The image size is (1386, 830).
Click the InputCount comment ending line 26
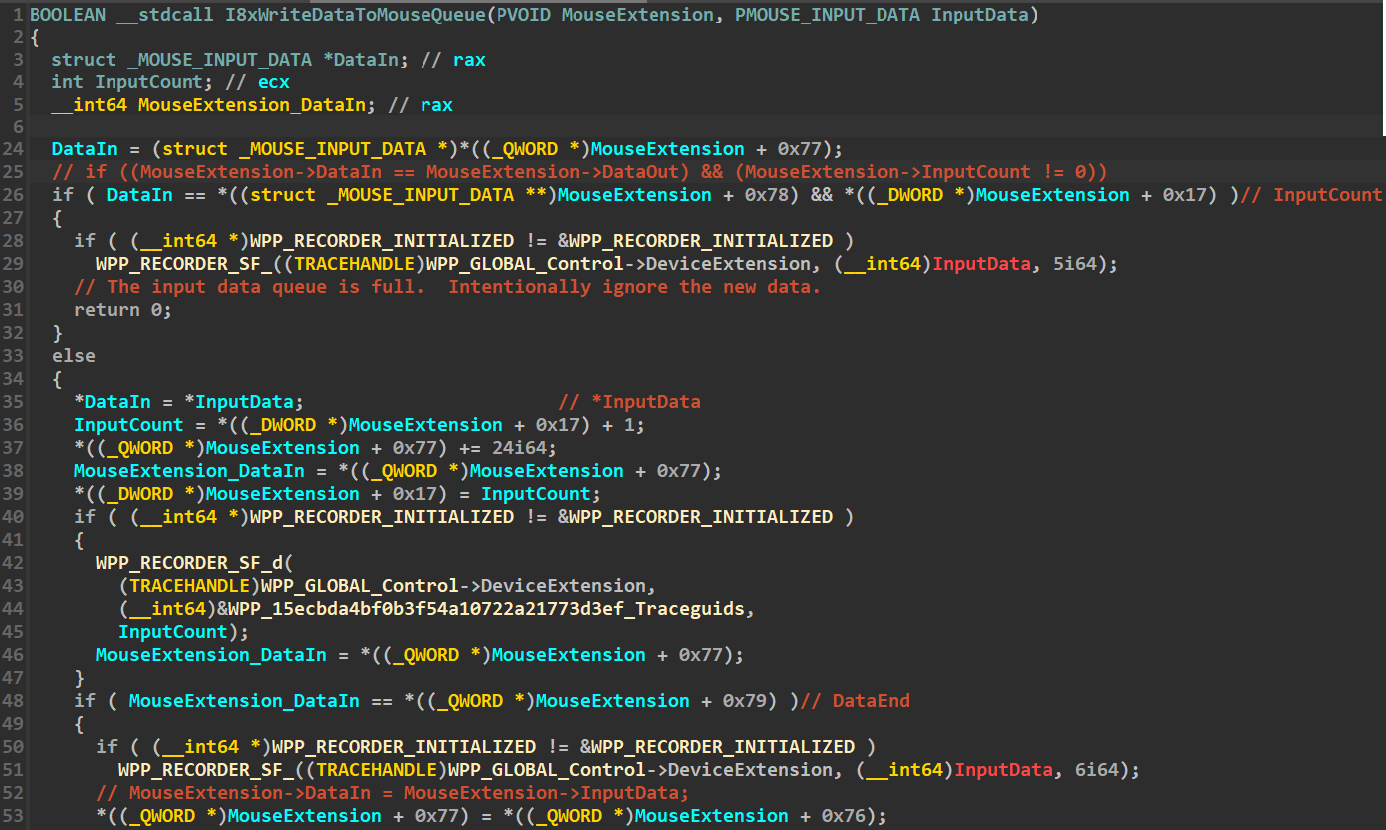1326,195
